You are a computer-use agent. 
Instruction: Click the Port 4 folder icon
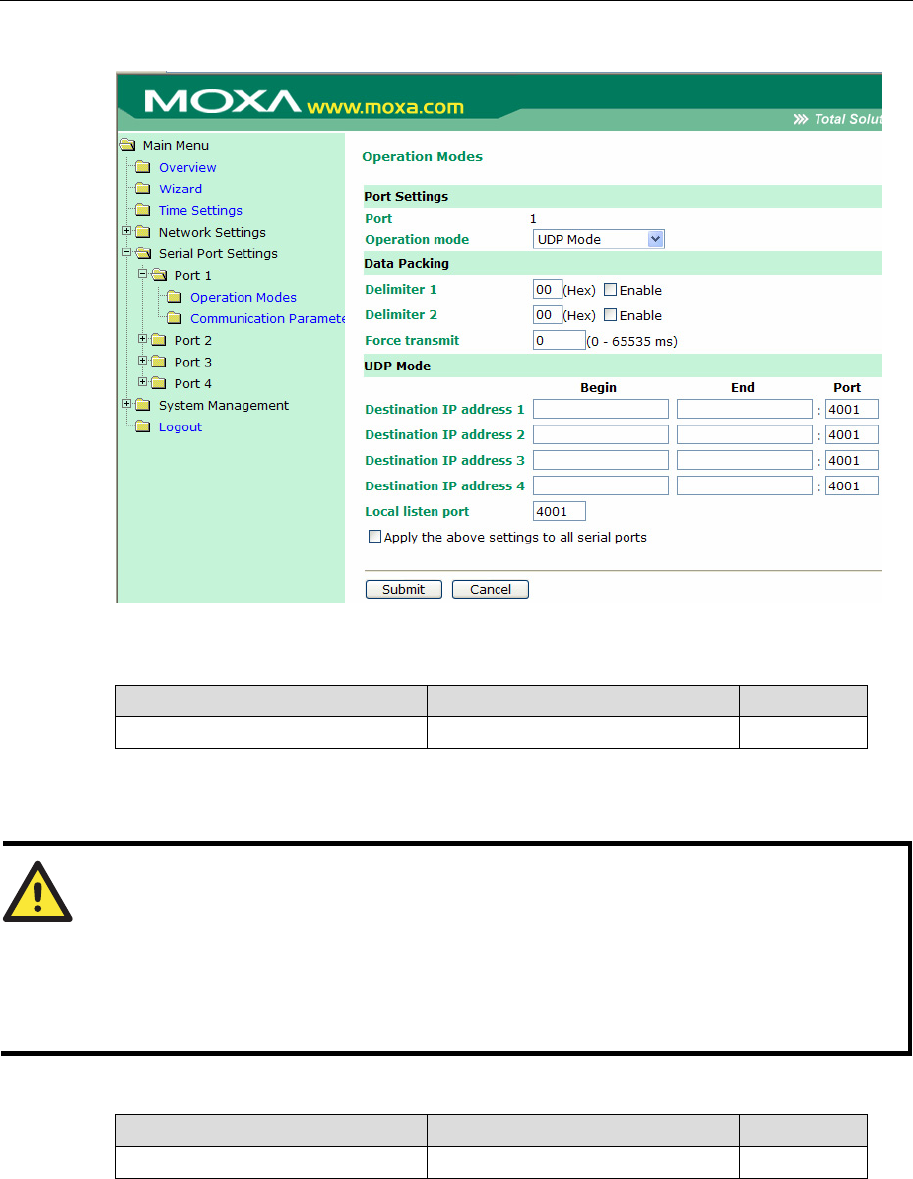coord(158,383)
